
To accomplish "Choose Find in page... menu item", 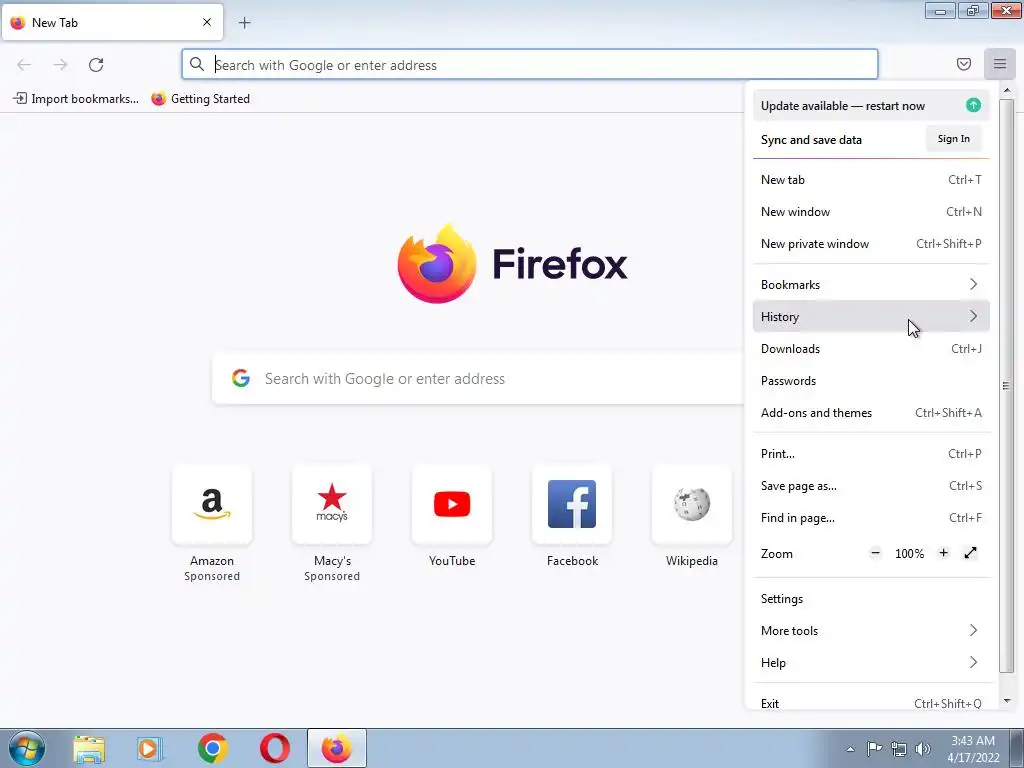I will point(871,517).
